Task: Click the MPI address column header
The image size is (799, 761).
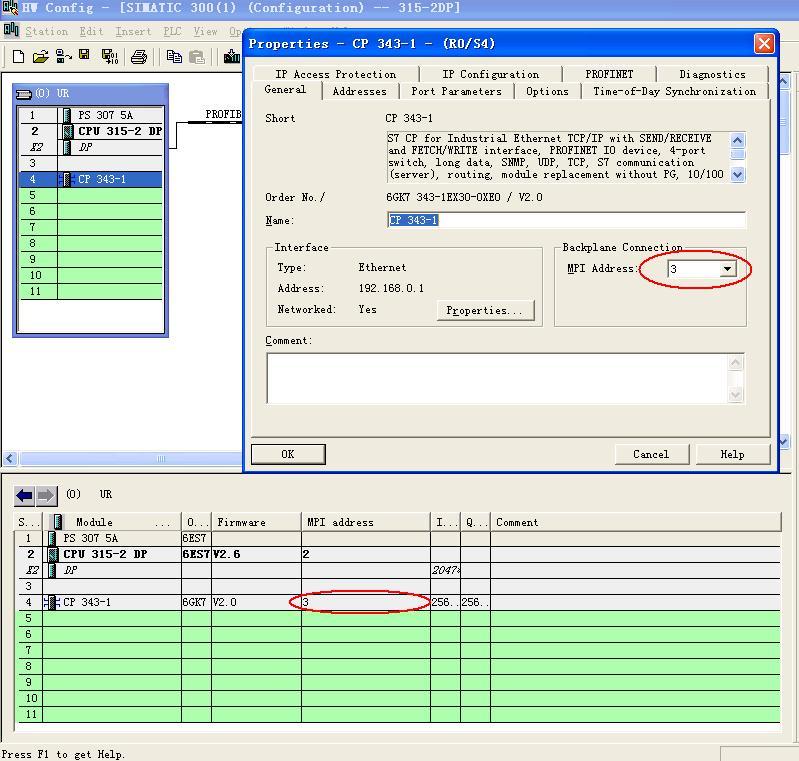Action: (366, 522)
